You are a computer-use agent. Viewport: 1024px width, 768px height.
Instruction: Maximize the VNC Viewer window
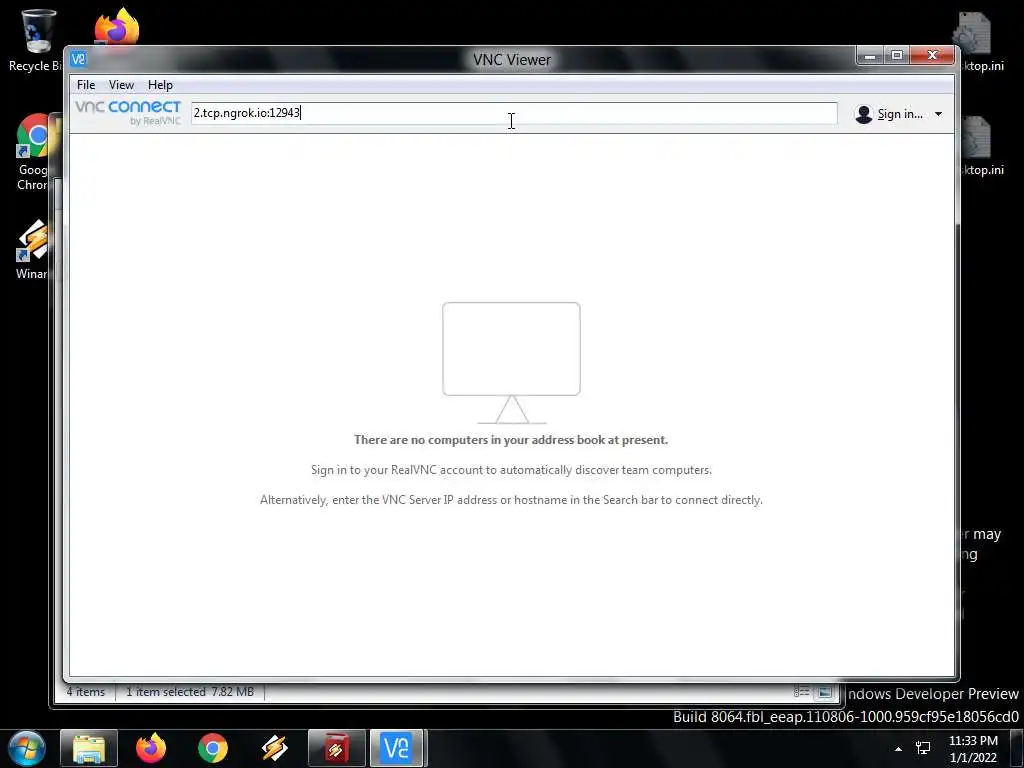(x=897, y=56)
